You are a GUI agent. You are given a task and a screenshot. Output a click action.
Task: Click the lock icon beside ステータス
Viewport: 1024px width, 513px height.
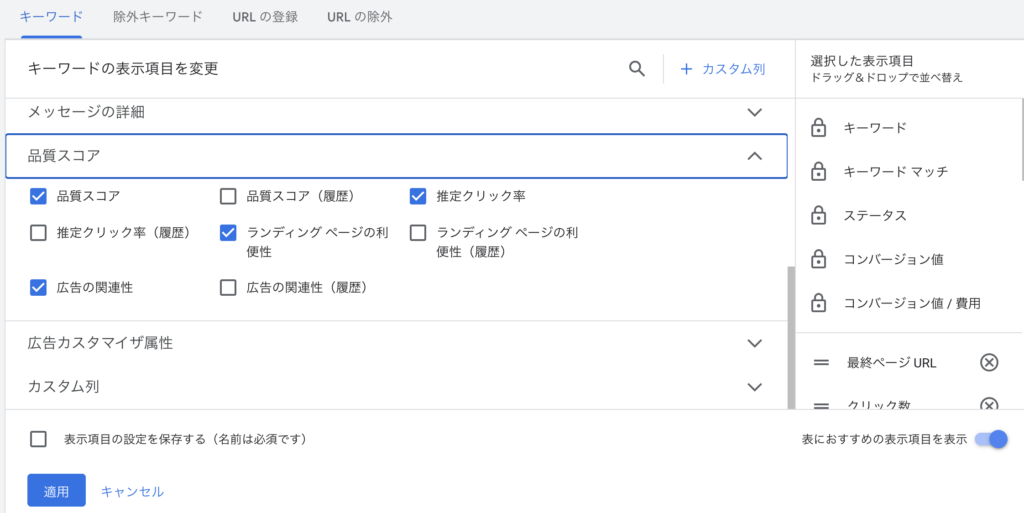(818, 215)
